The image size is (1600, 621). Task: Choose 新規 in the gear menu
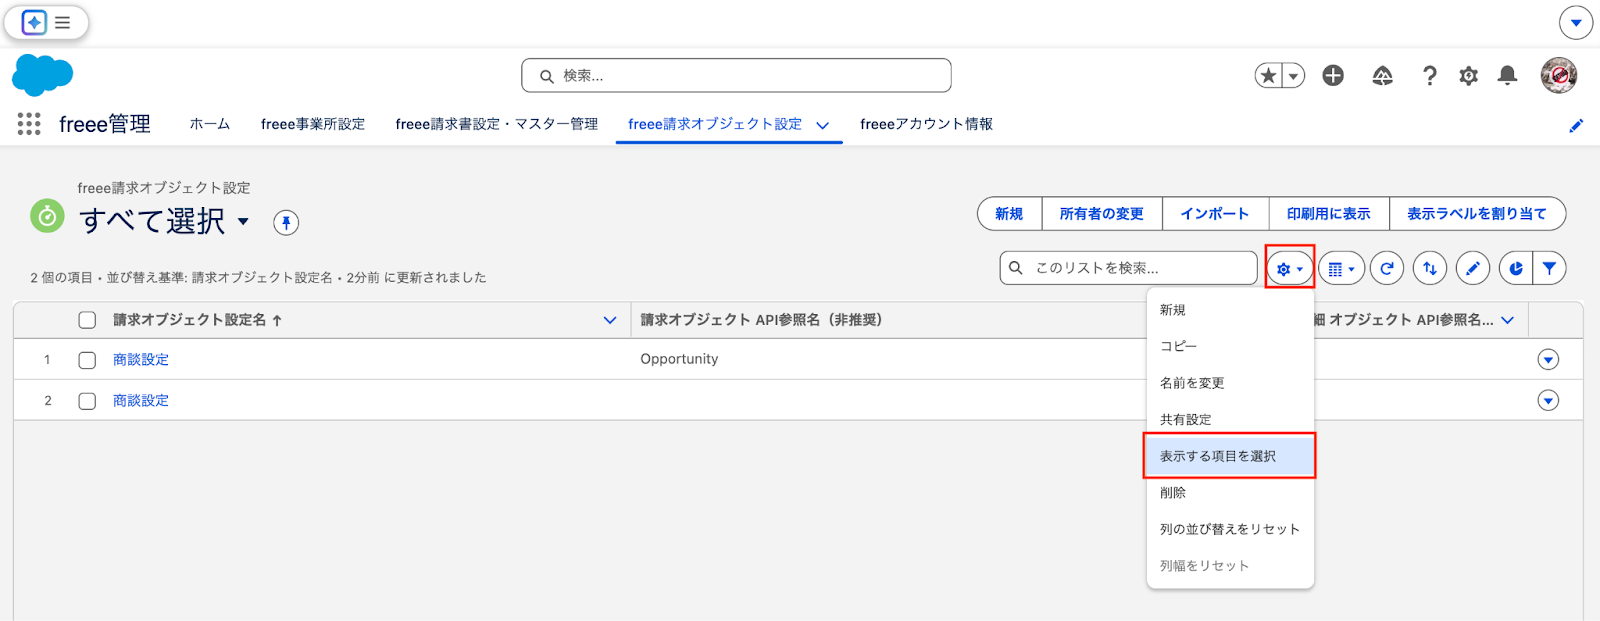[x=1230, y=310]
